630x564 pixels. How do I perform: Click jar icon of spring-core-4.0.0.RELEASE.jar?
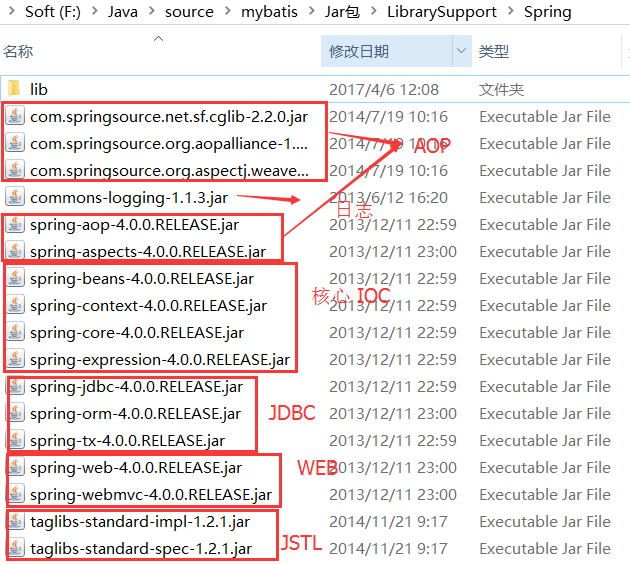coord(15,332)
